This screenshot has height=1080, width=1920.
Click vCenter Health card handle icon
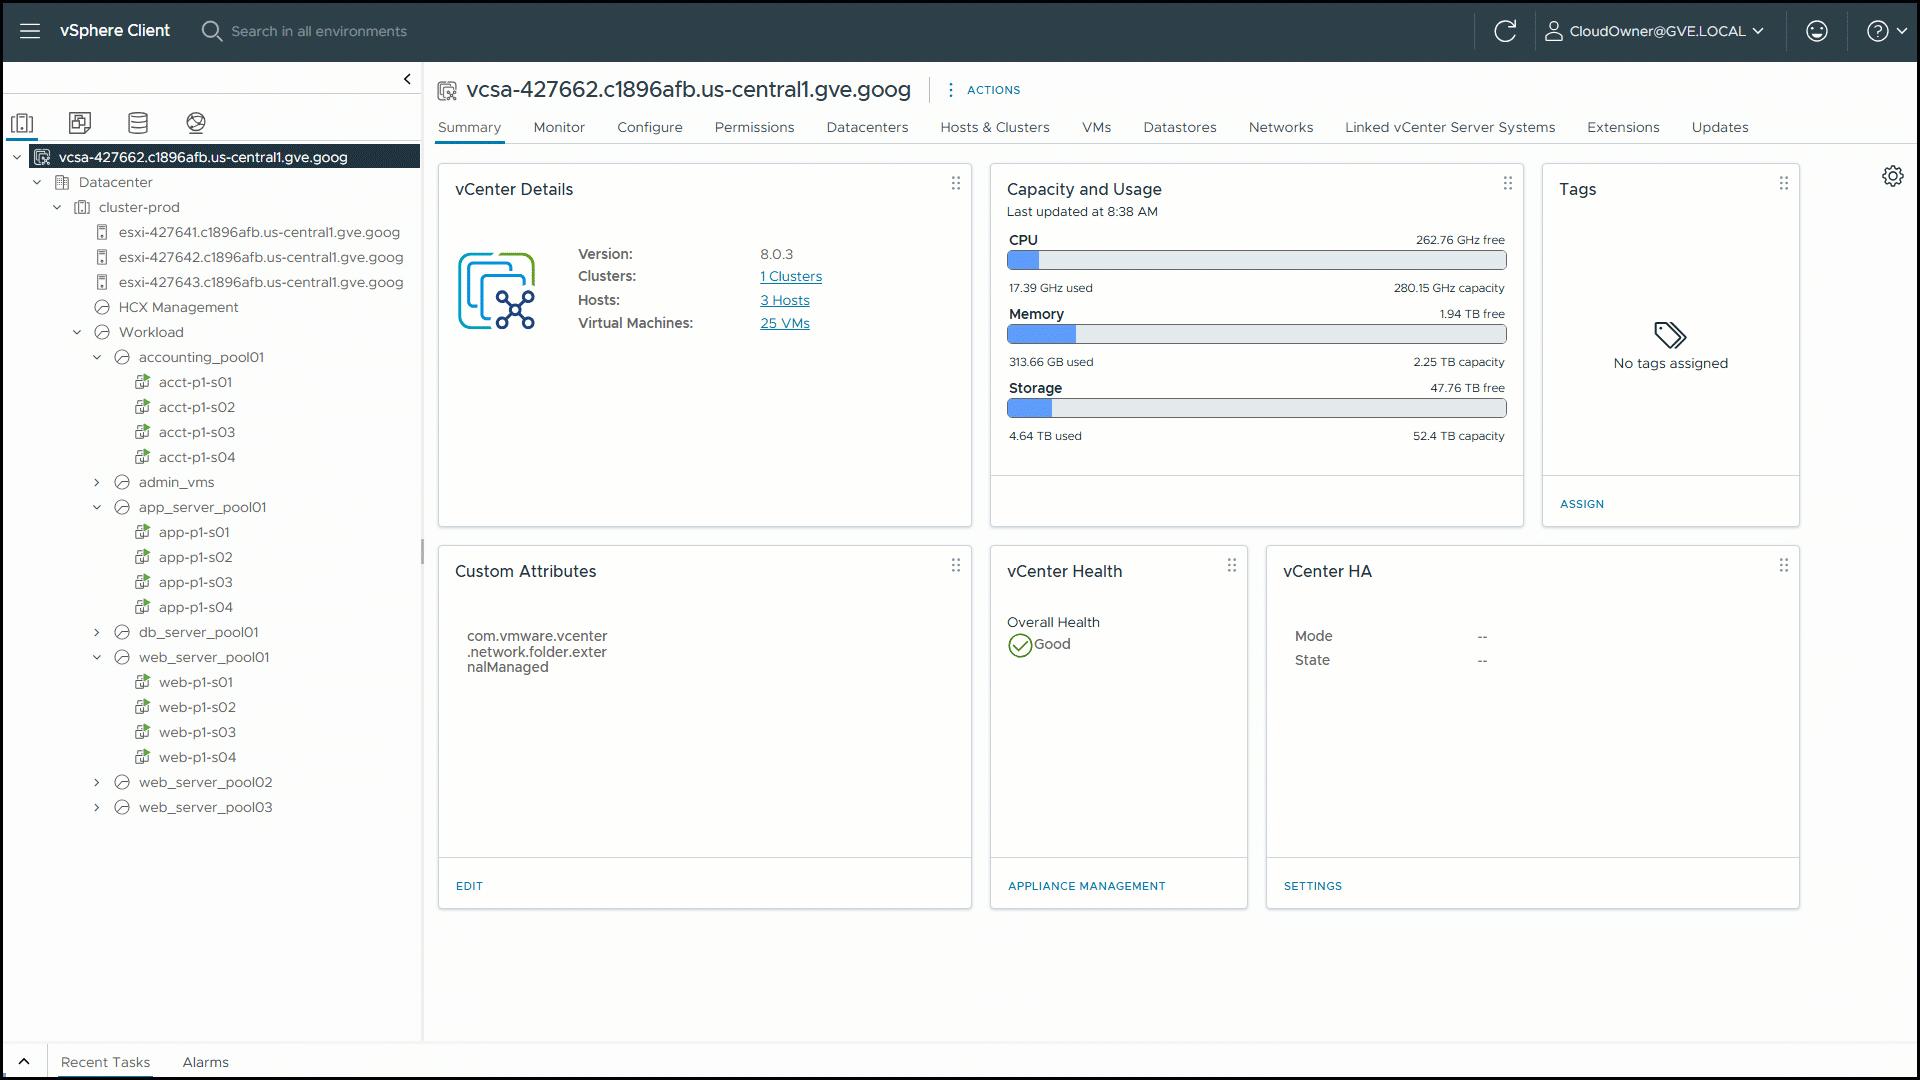pos(1232,565)
